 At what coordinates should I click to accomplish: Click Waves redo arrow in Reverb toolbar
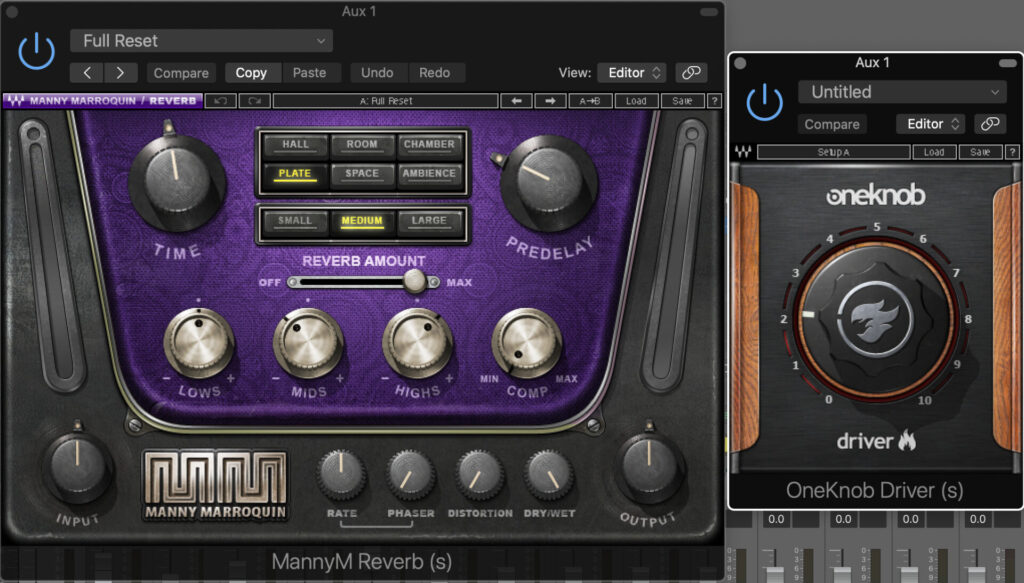tap(255, 101)
